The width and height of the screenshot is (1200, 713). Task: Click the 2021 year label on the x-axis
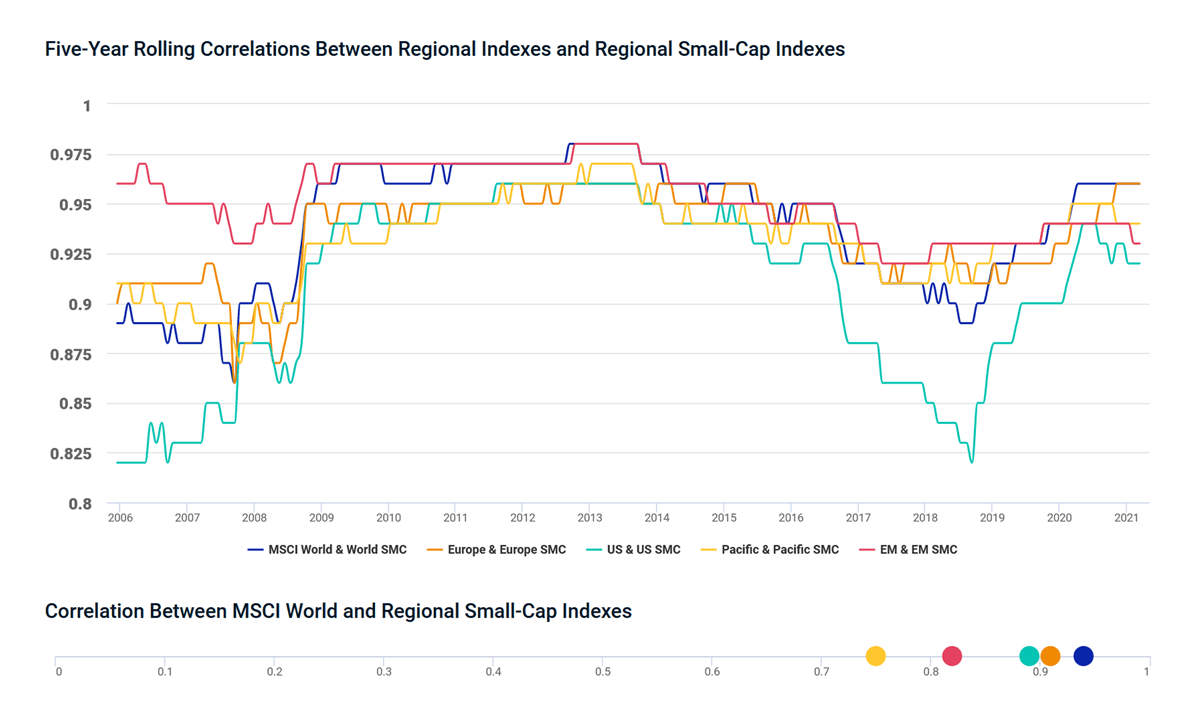pos(1126,518)
